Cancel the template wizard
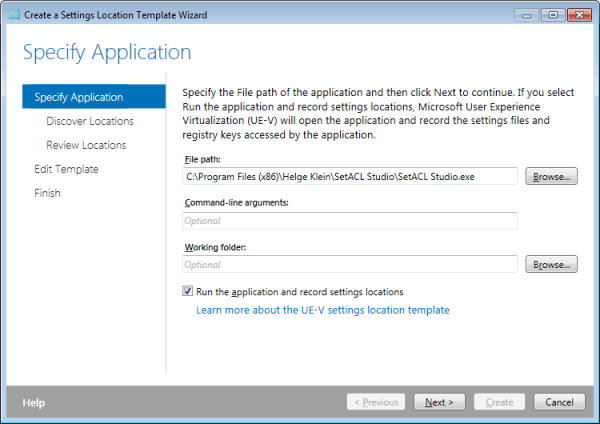600x424 pixels. pos(559,402)
